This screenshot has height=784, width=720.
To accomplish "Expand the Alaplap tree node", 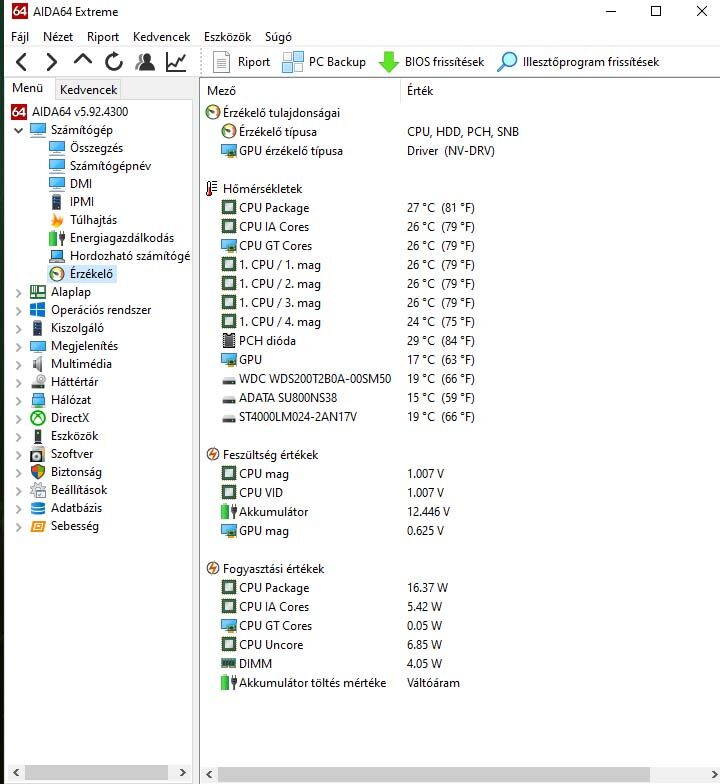I will point(18,292).
